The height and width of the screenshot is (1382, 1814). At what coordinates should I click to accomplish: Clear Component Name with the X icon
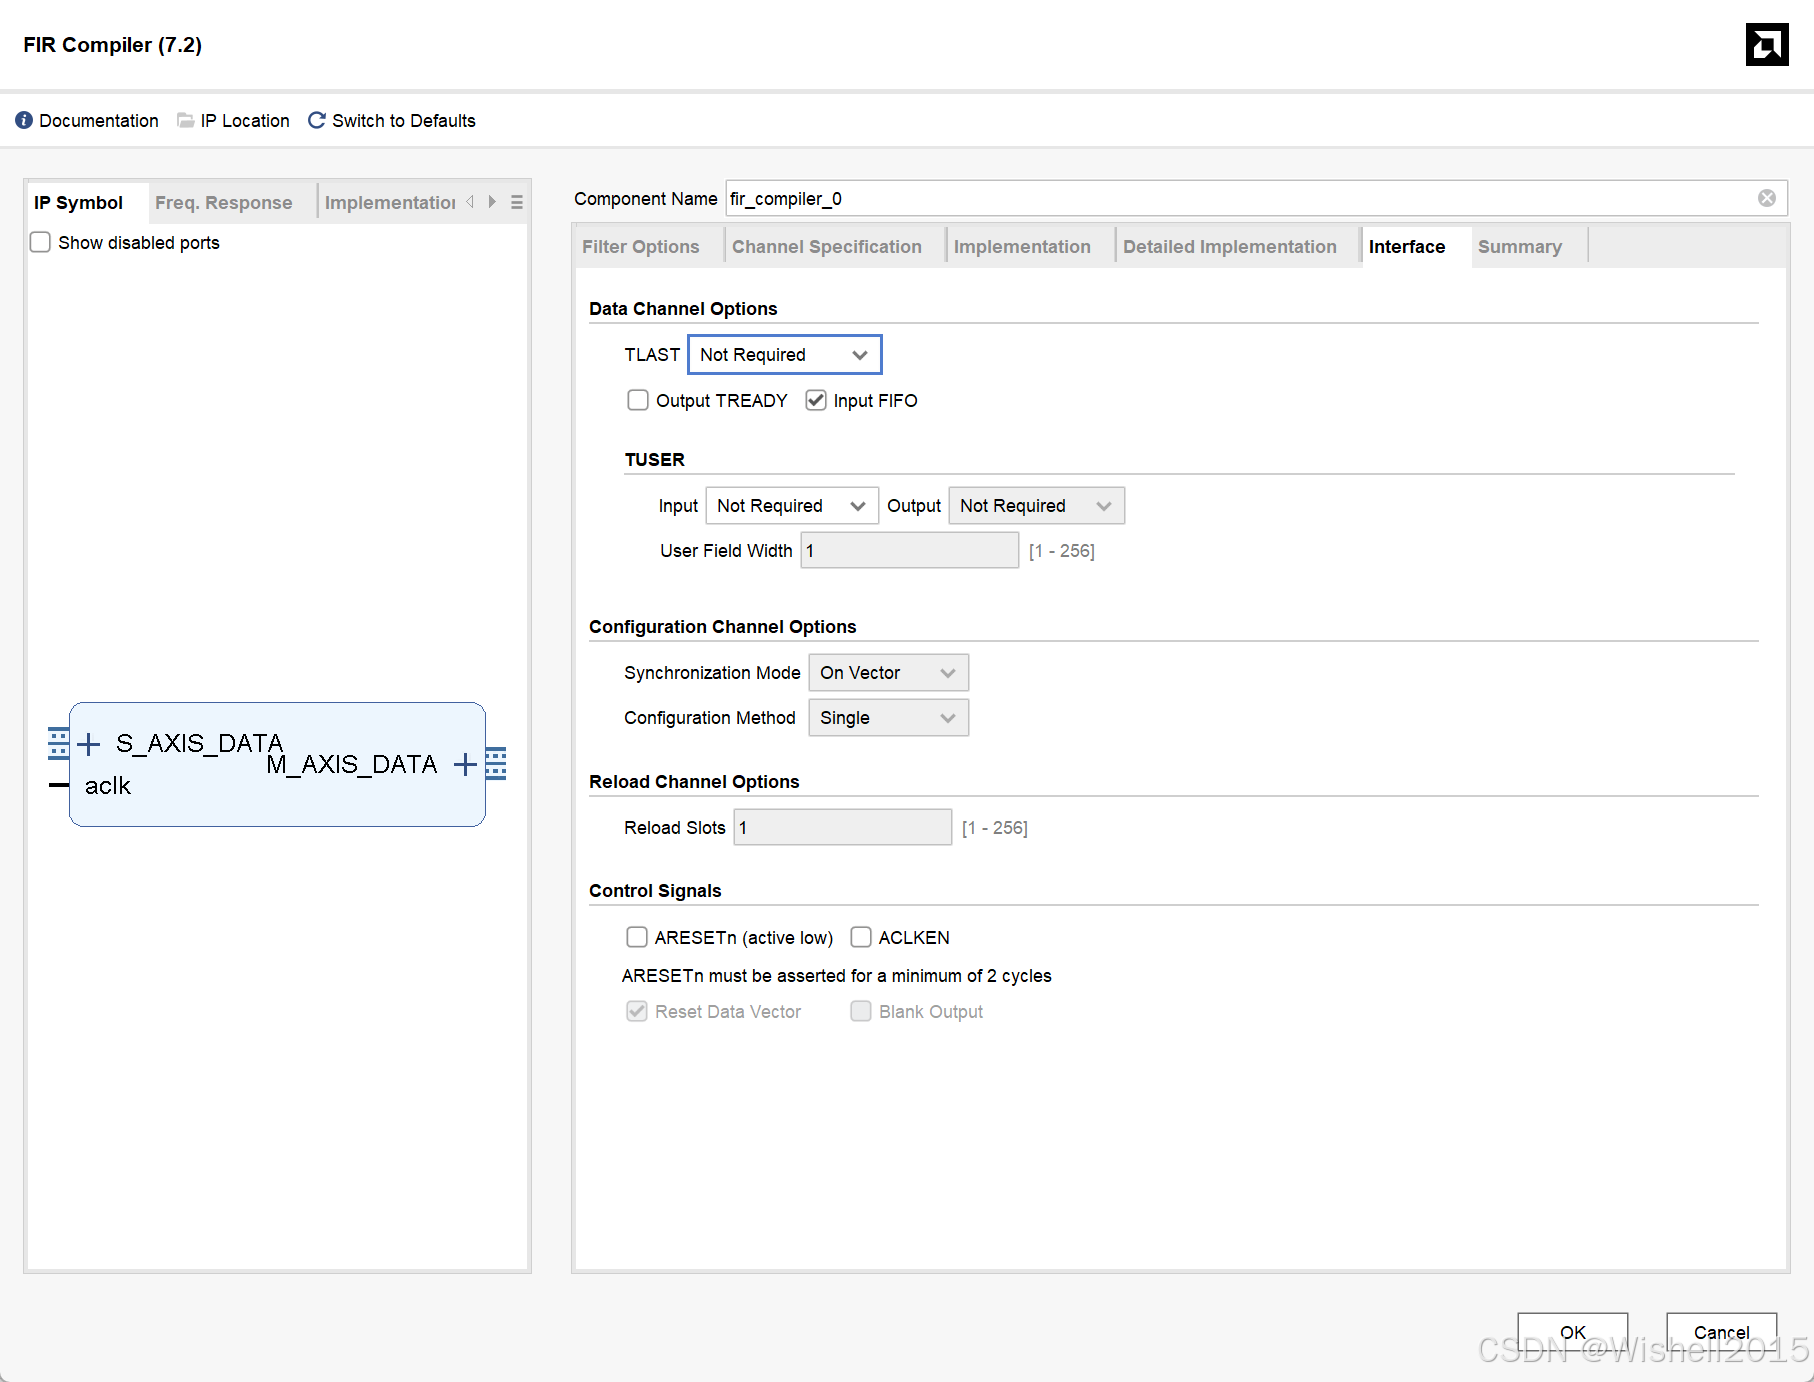[x=1767, y=198]
